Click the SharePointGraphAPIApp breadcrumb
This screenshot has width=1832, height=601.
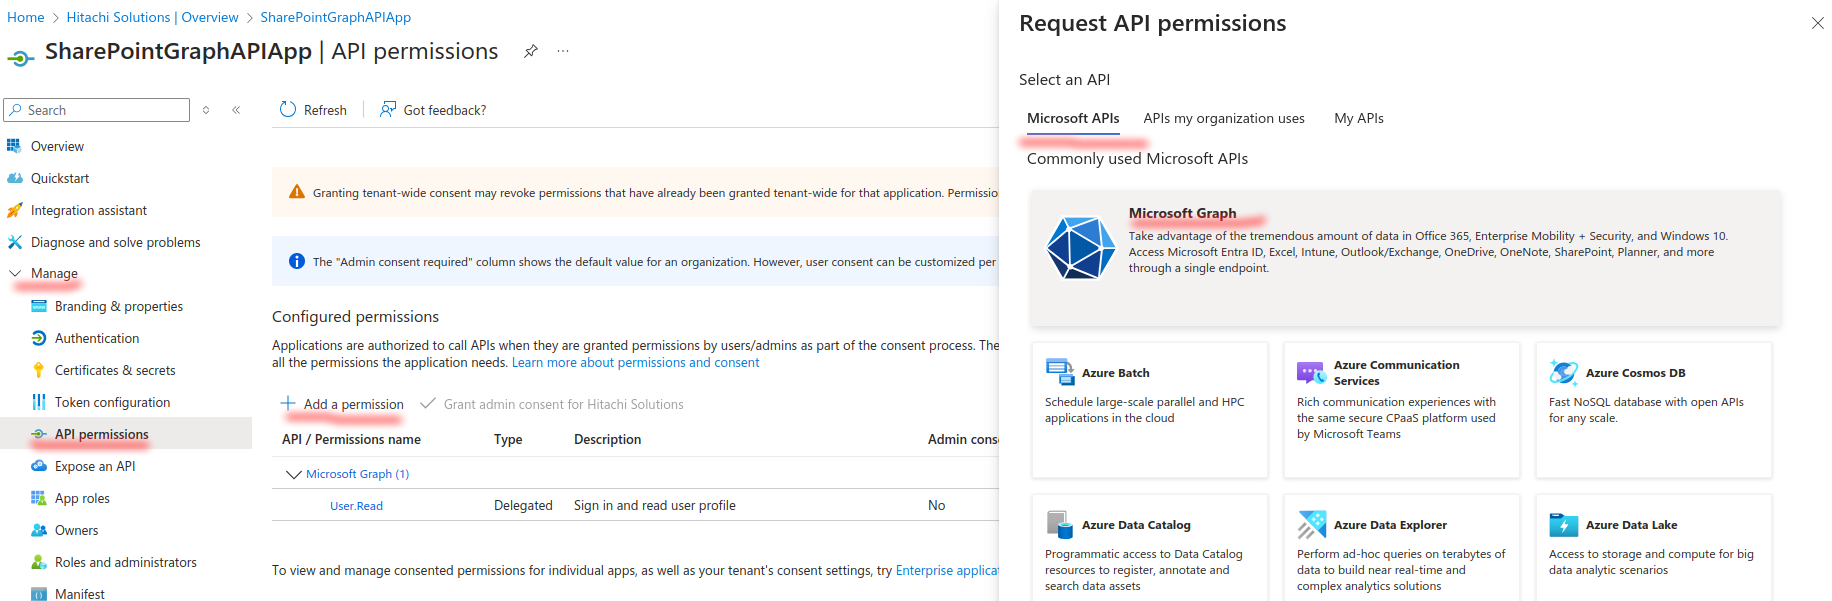pos(335,17)
